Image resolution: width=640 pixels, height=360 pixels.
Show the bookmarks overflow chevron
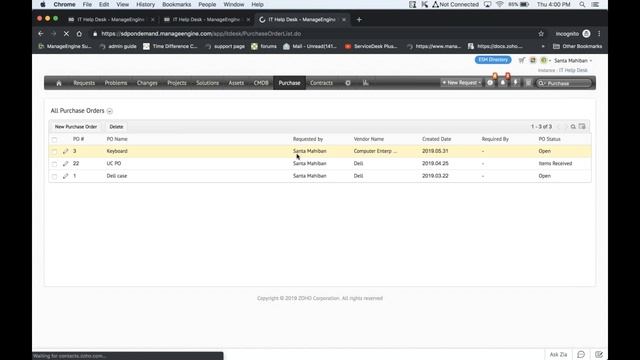point(543,47)
